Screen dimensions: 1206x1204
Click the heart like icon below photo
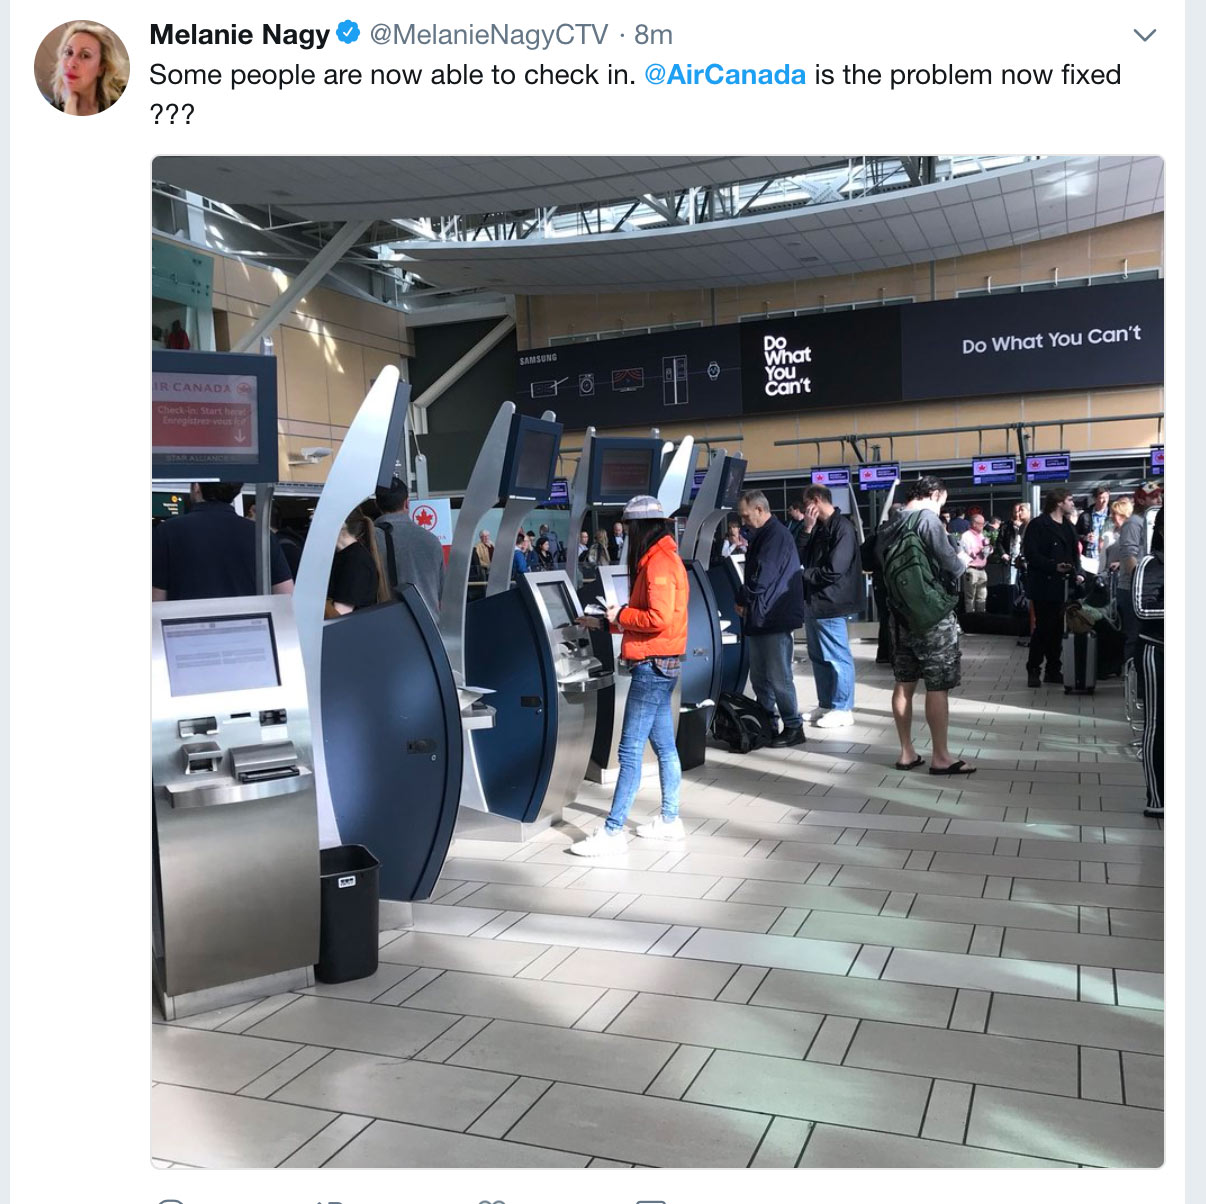pos(490,1200)
